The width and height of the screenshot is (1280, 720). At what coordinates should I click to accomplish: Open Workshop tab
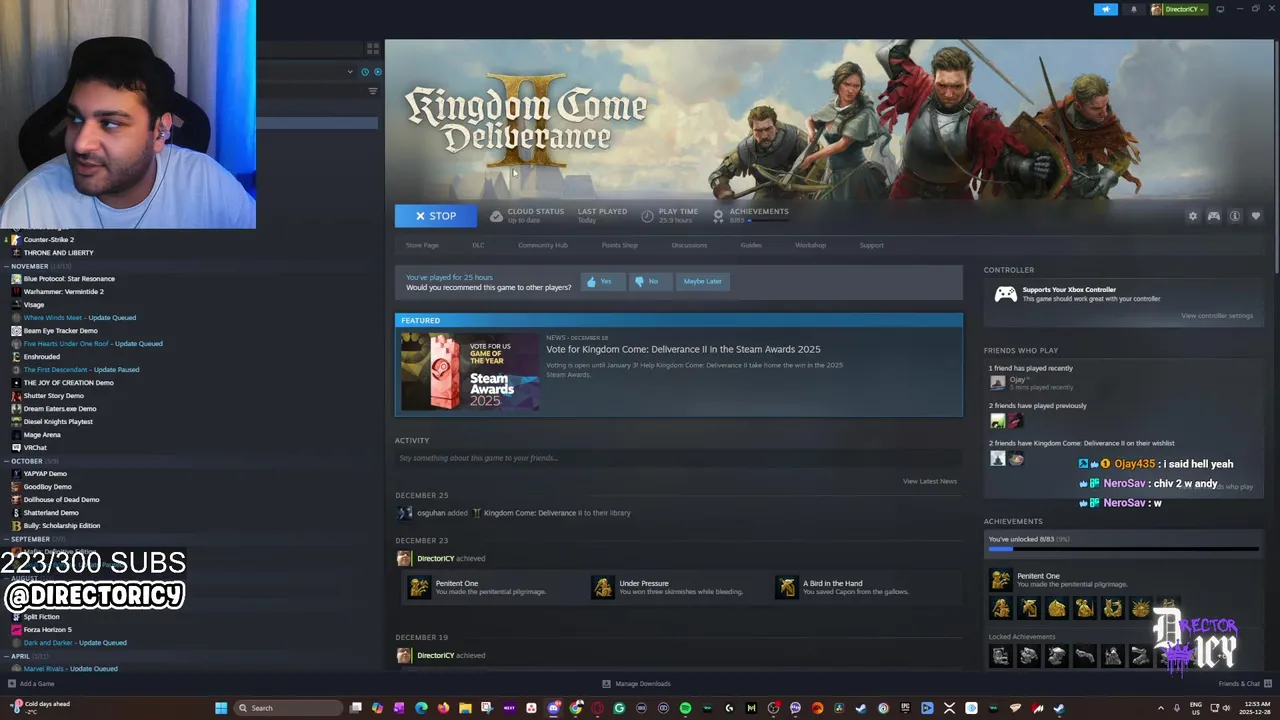(810, 245)
